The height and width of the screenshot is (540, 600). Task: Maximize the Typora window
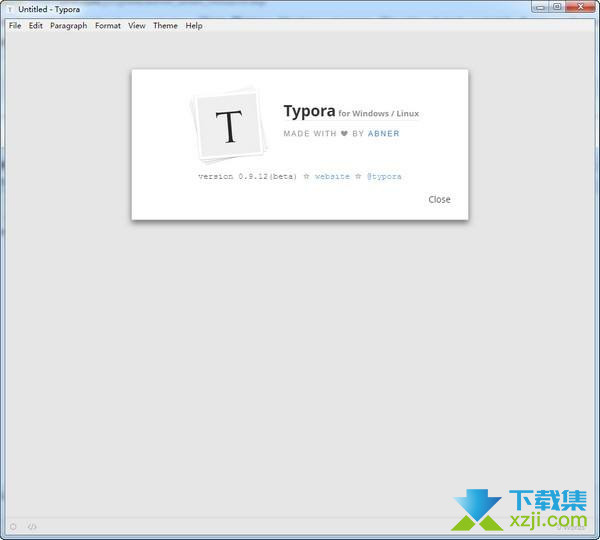[557, 7]
